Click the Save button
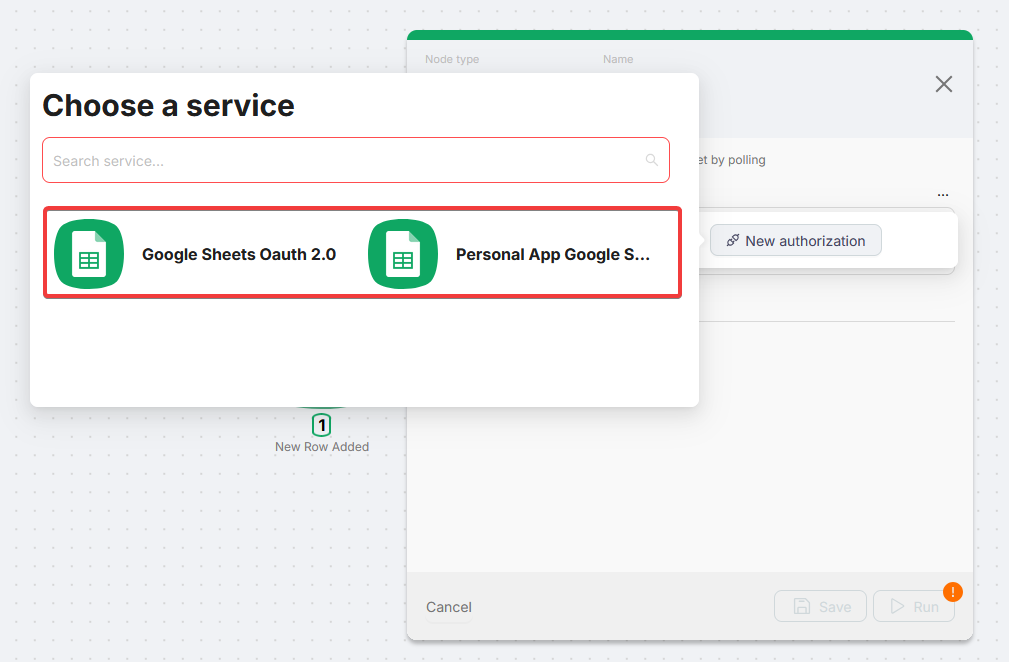This screenshot has width=1009, height=662. pyautogui.click(x=820, y=606)
